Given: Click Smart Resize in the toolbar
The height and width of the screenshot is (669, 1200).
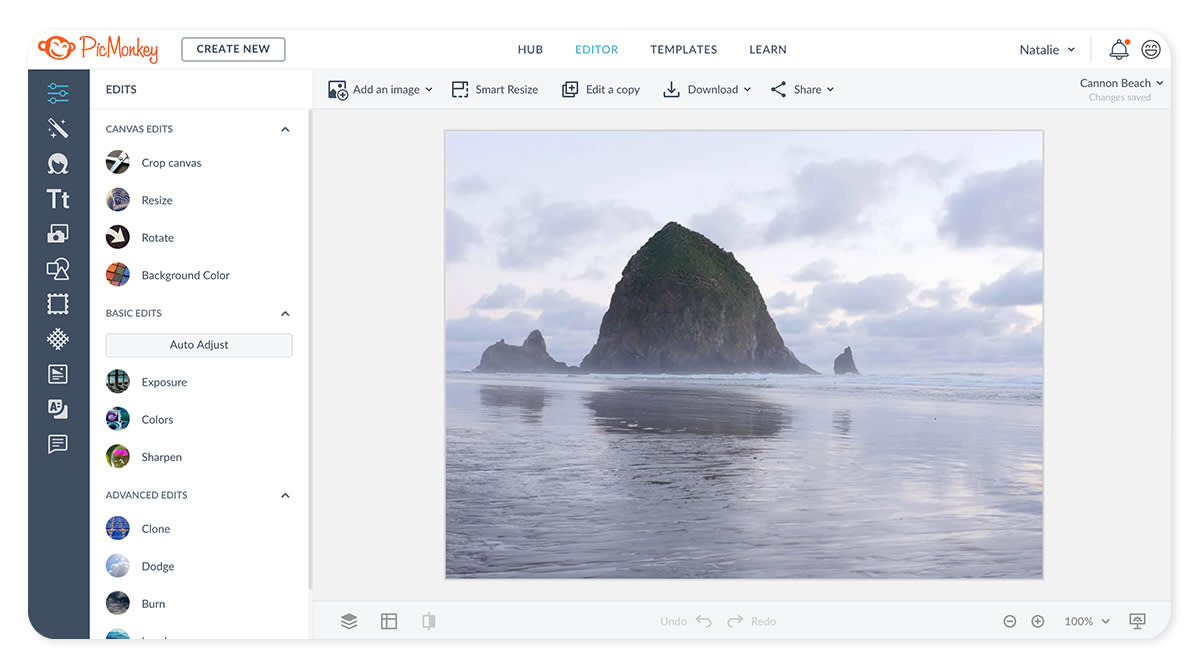Looking at the screenshot, I should 495,89.
